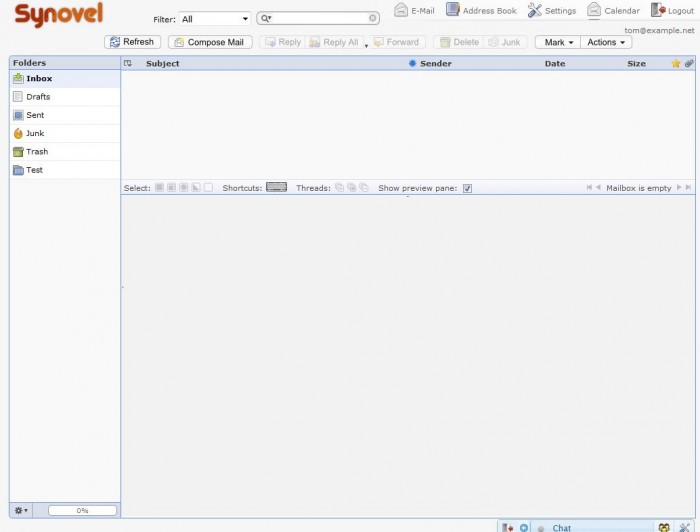Go to the last page of messages
The height and width of the screenshot is (532, 700).
coord(688,187)
